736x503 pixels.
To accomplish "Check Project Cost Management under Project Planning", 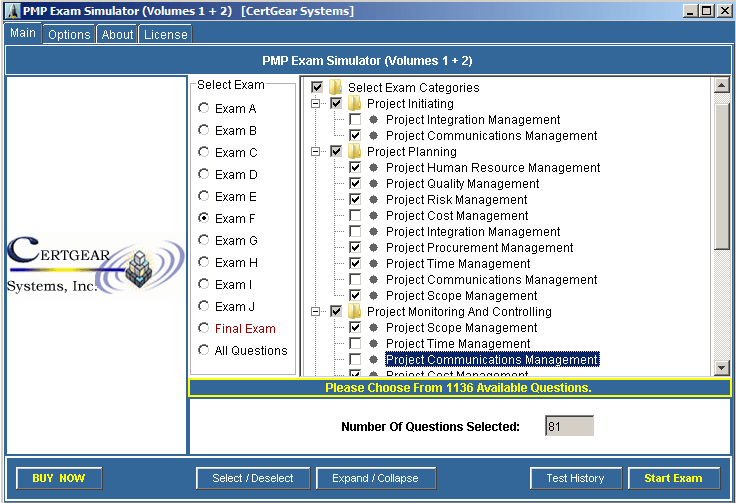I will point(355,215).
